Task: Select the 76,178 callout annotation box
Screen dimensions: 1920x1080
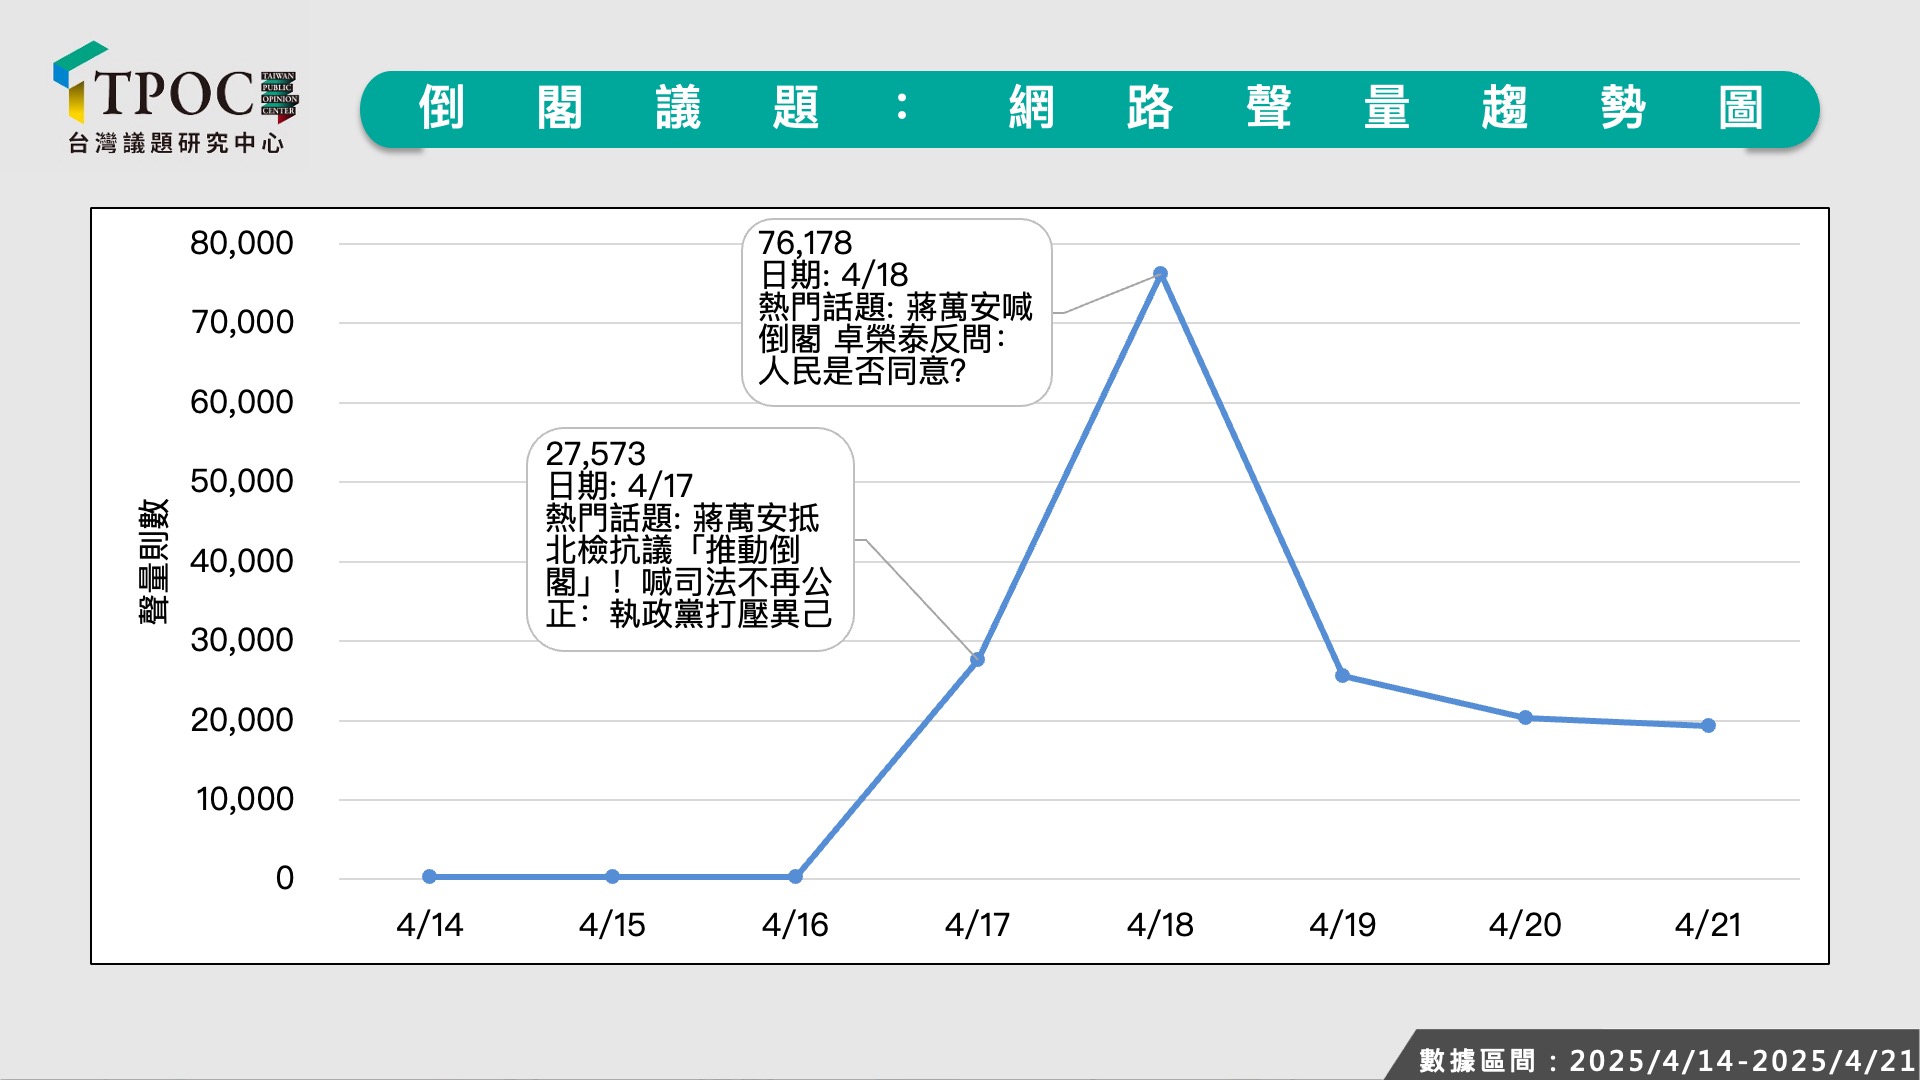Action: click(896, 312)
